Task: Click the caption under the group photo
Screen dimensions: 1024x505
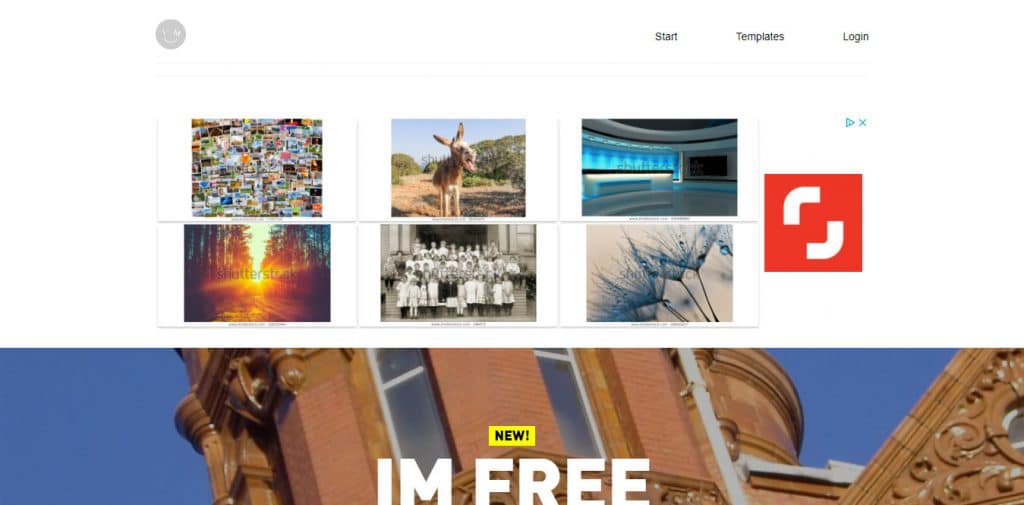Action: [458, 324]
